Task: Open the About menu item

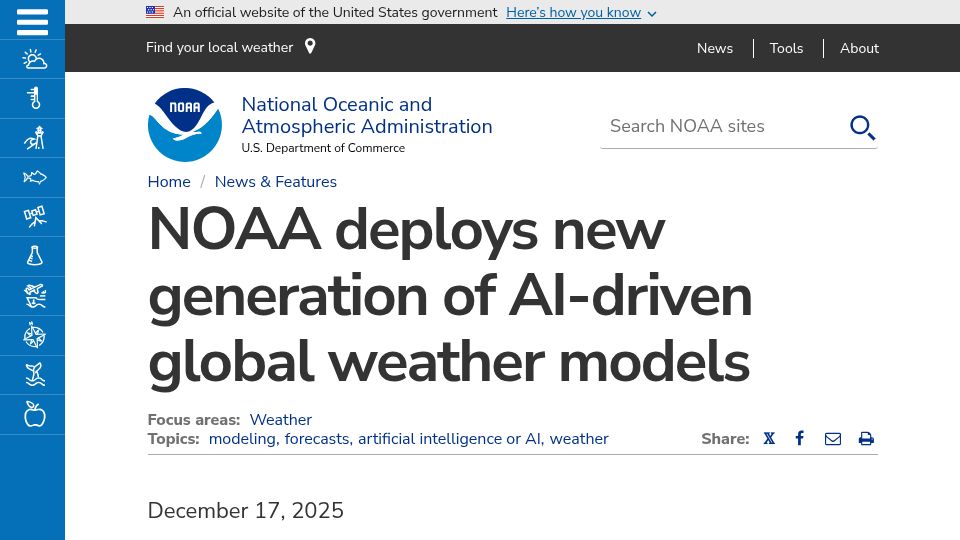Action: (x=859, y=48)
